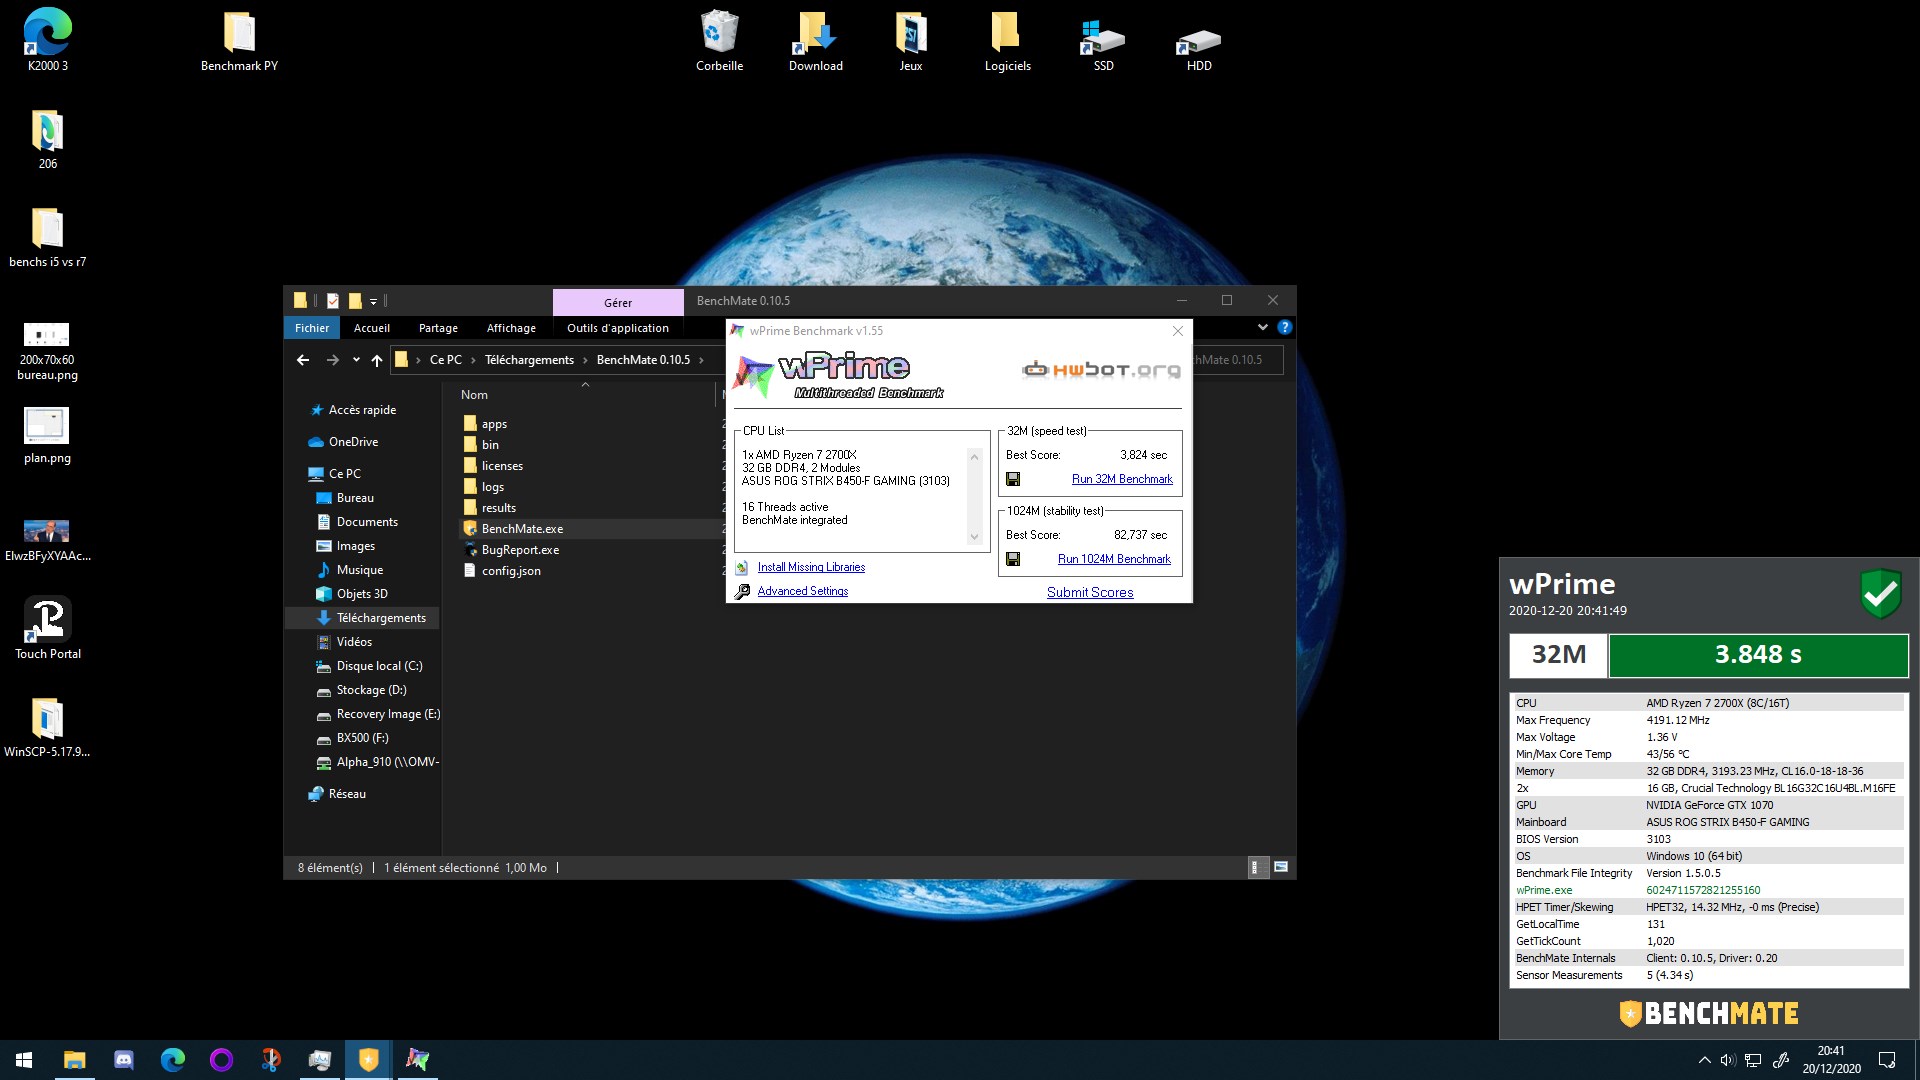Click the green shield checkmark in BenchMate panel
Image resolution: width=1920 pixels, height=1080 pixels.
(x=1880, y=594)
